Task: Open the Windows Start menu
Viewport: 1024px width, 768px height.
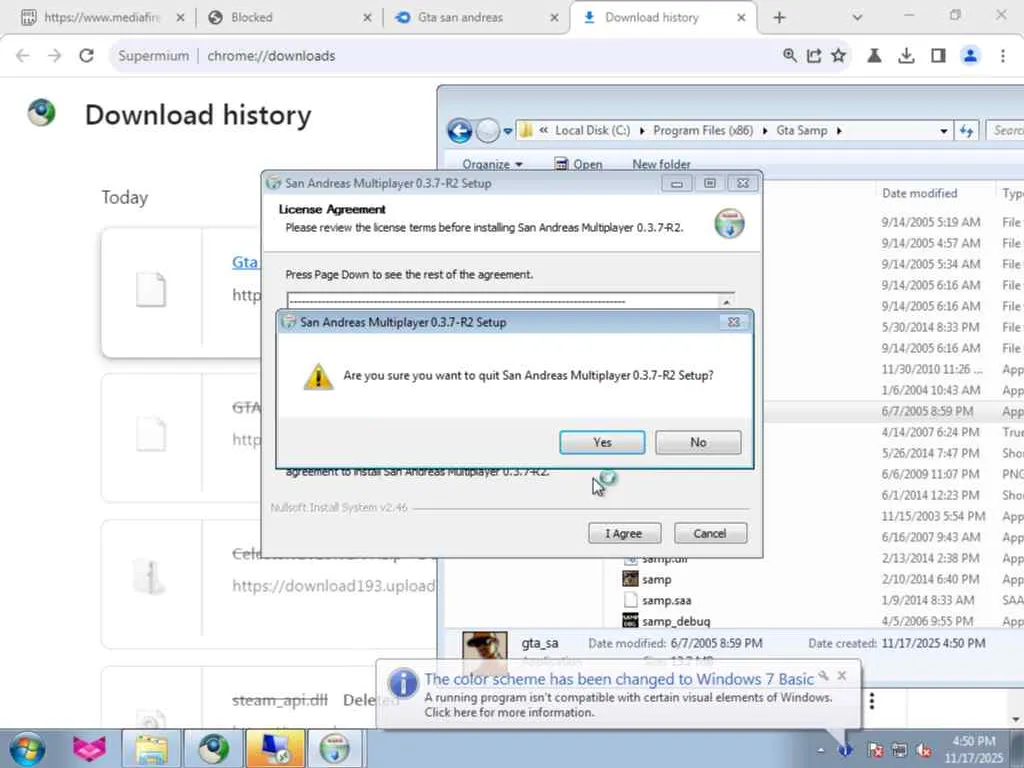Action: [x=27, y=749]
